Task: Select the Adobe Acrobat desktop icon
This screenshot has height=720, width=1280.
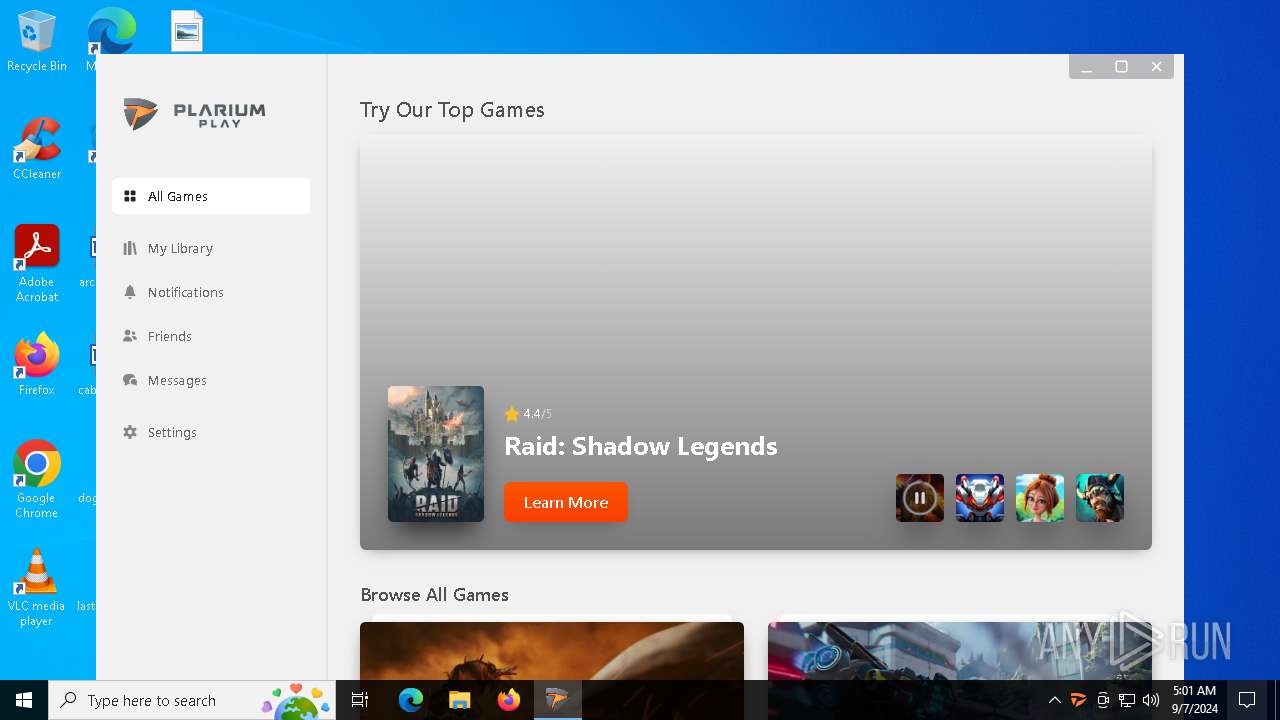Action: click(37, 264)
